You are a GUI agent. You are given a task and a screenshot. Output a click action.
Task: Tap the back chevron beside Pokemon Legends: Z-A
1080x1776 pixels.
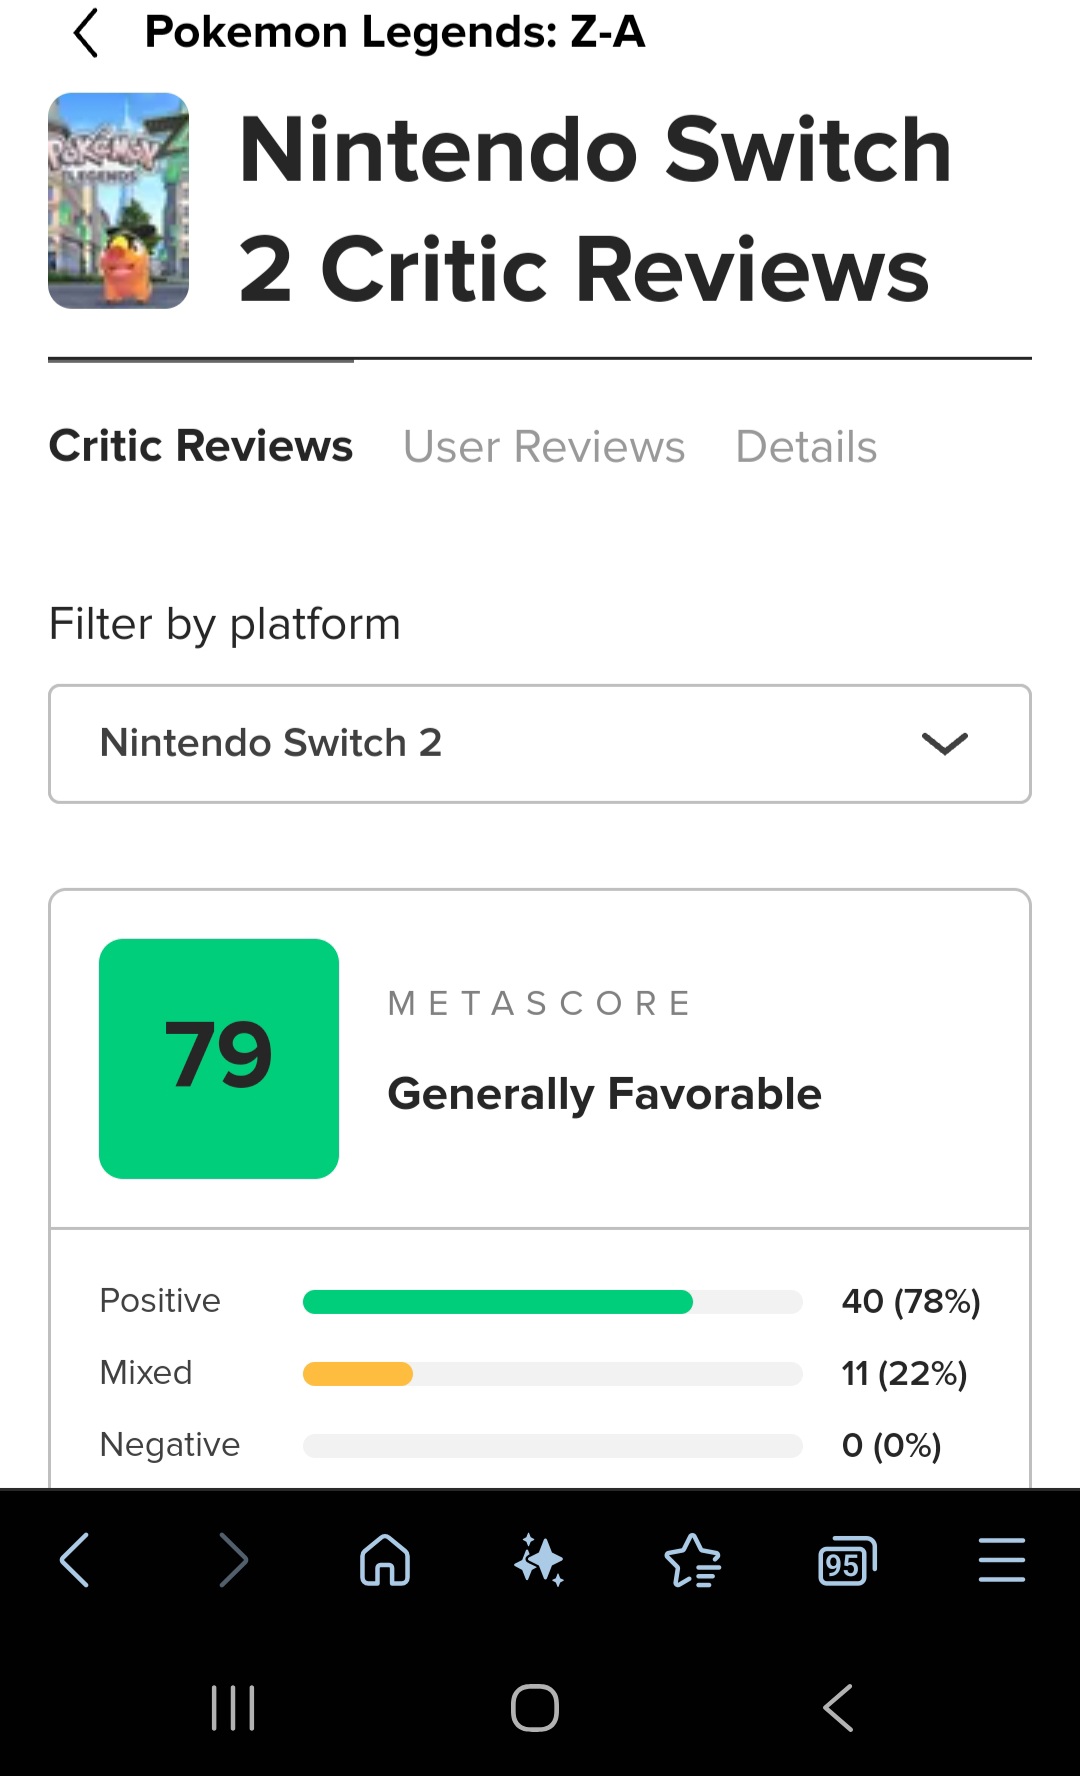pos(86,33)
